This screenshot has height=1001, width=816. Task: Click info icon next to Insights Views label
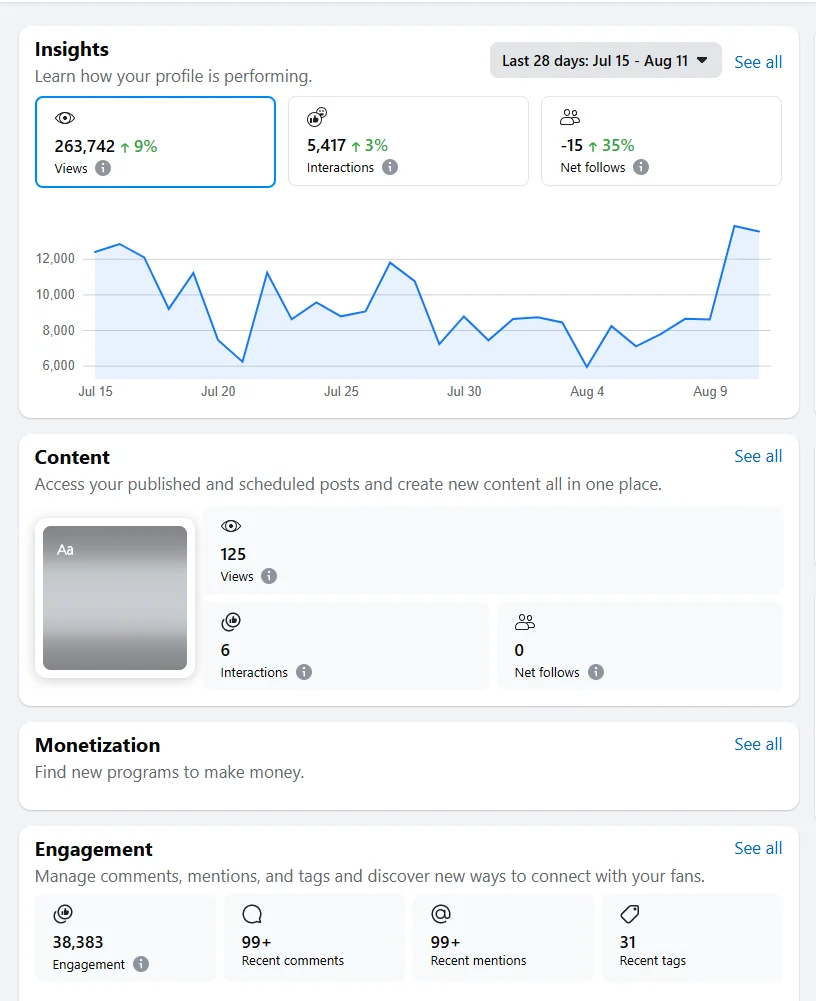[103, 168]
